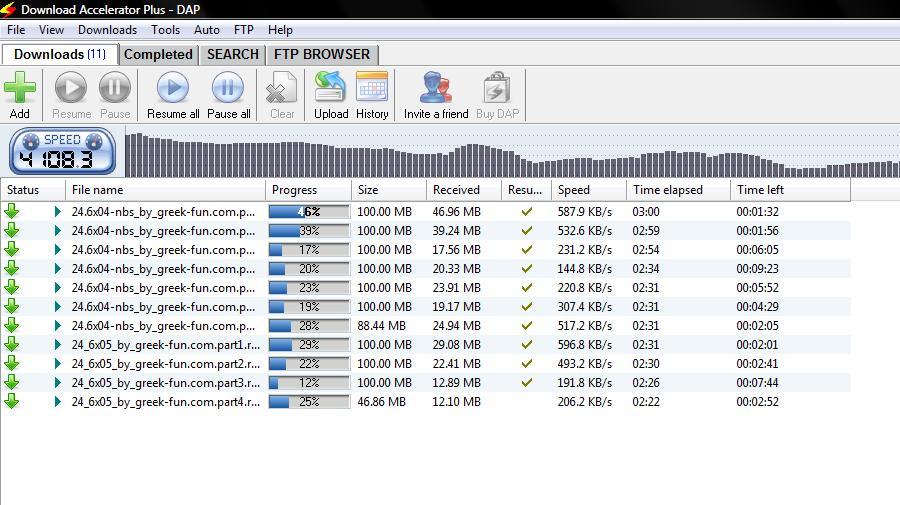Screen dimensions: 900x505
Task: Click the Clear toolbar icon
Action: click(282, 88)
